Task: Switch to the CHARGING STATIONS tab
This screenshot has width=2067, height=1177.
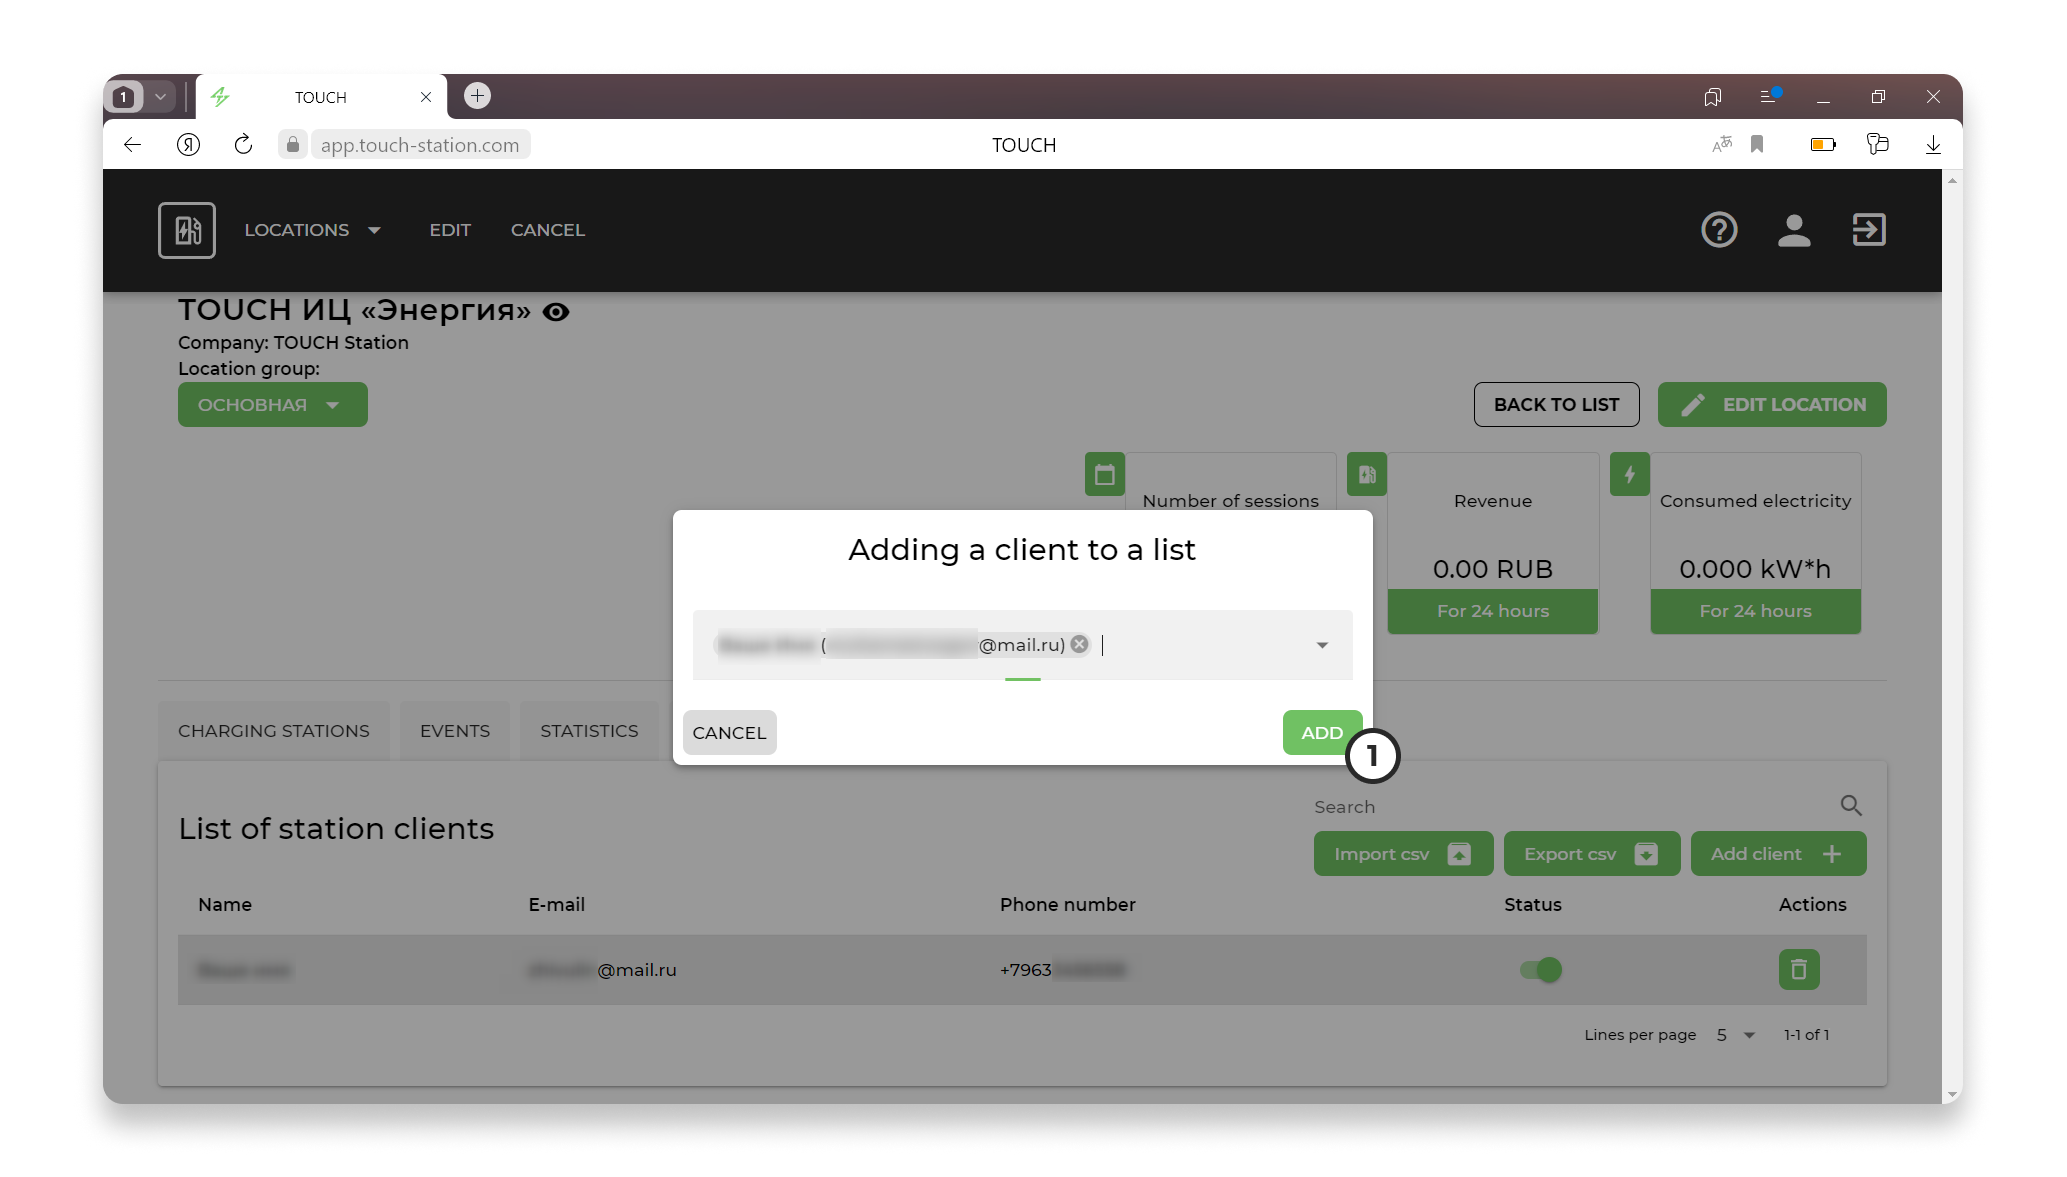Action: click(274, 731)
